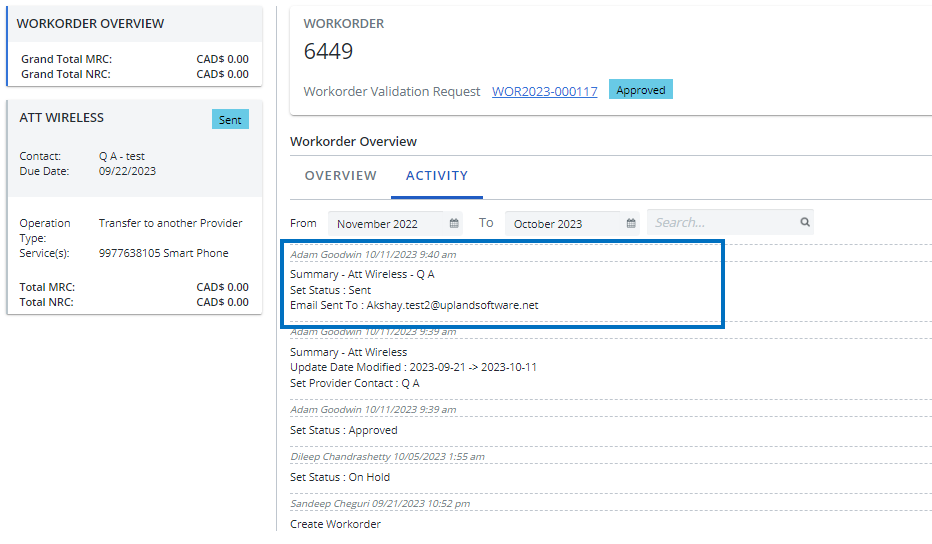
Task: Click the Akshay.test2@uplandsoftware.net email address
Action: pyautogui.click(x=452, y=305)
